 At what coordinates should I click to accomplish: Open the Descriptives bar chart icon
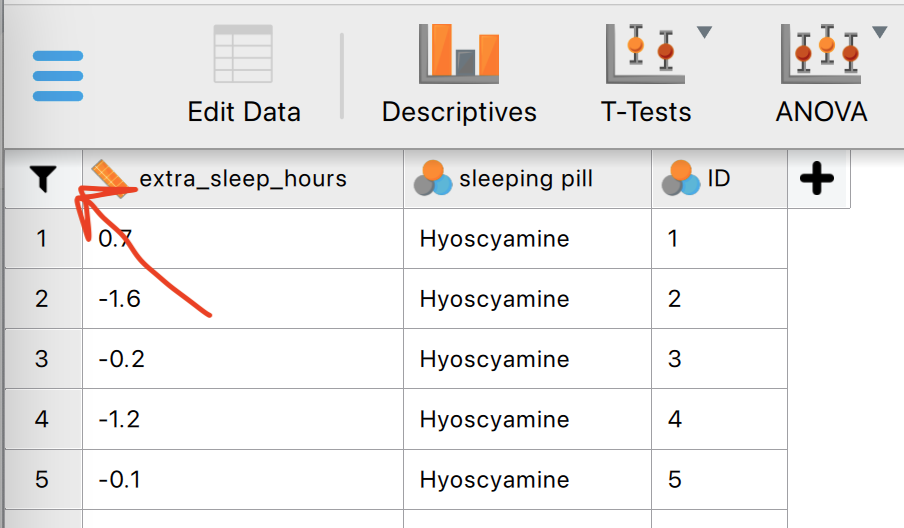[x=459, y=54]
